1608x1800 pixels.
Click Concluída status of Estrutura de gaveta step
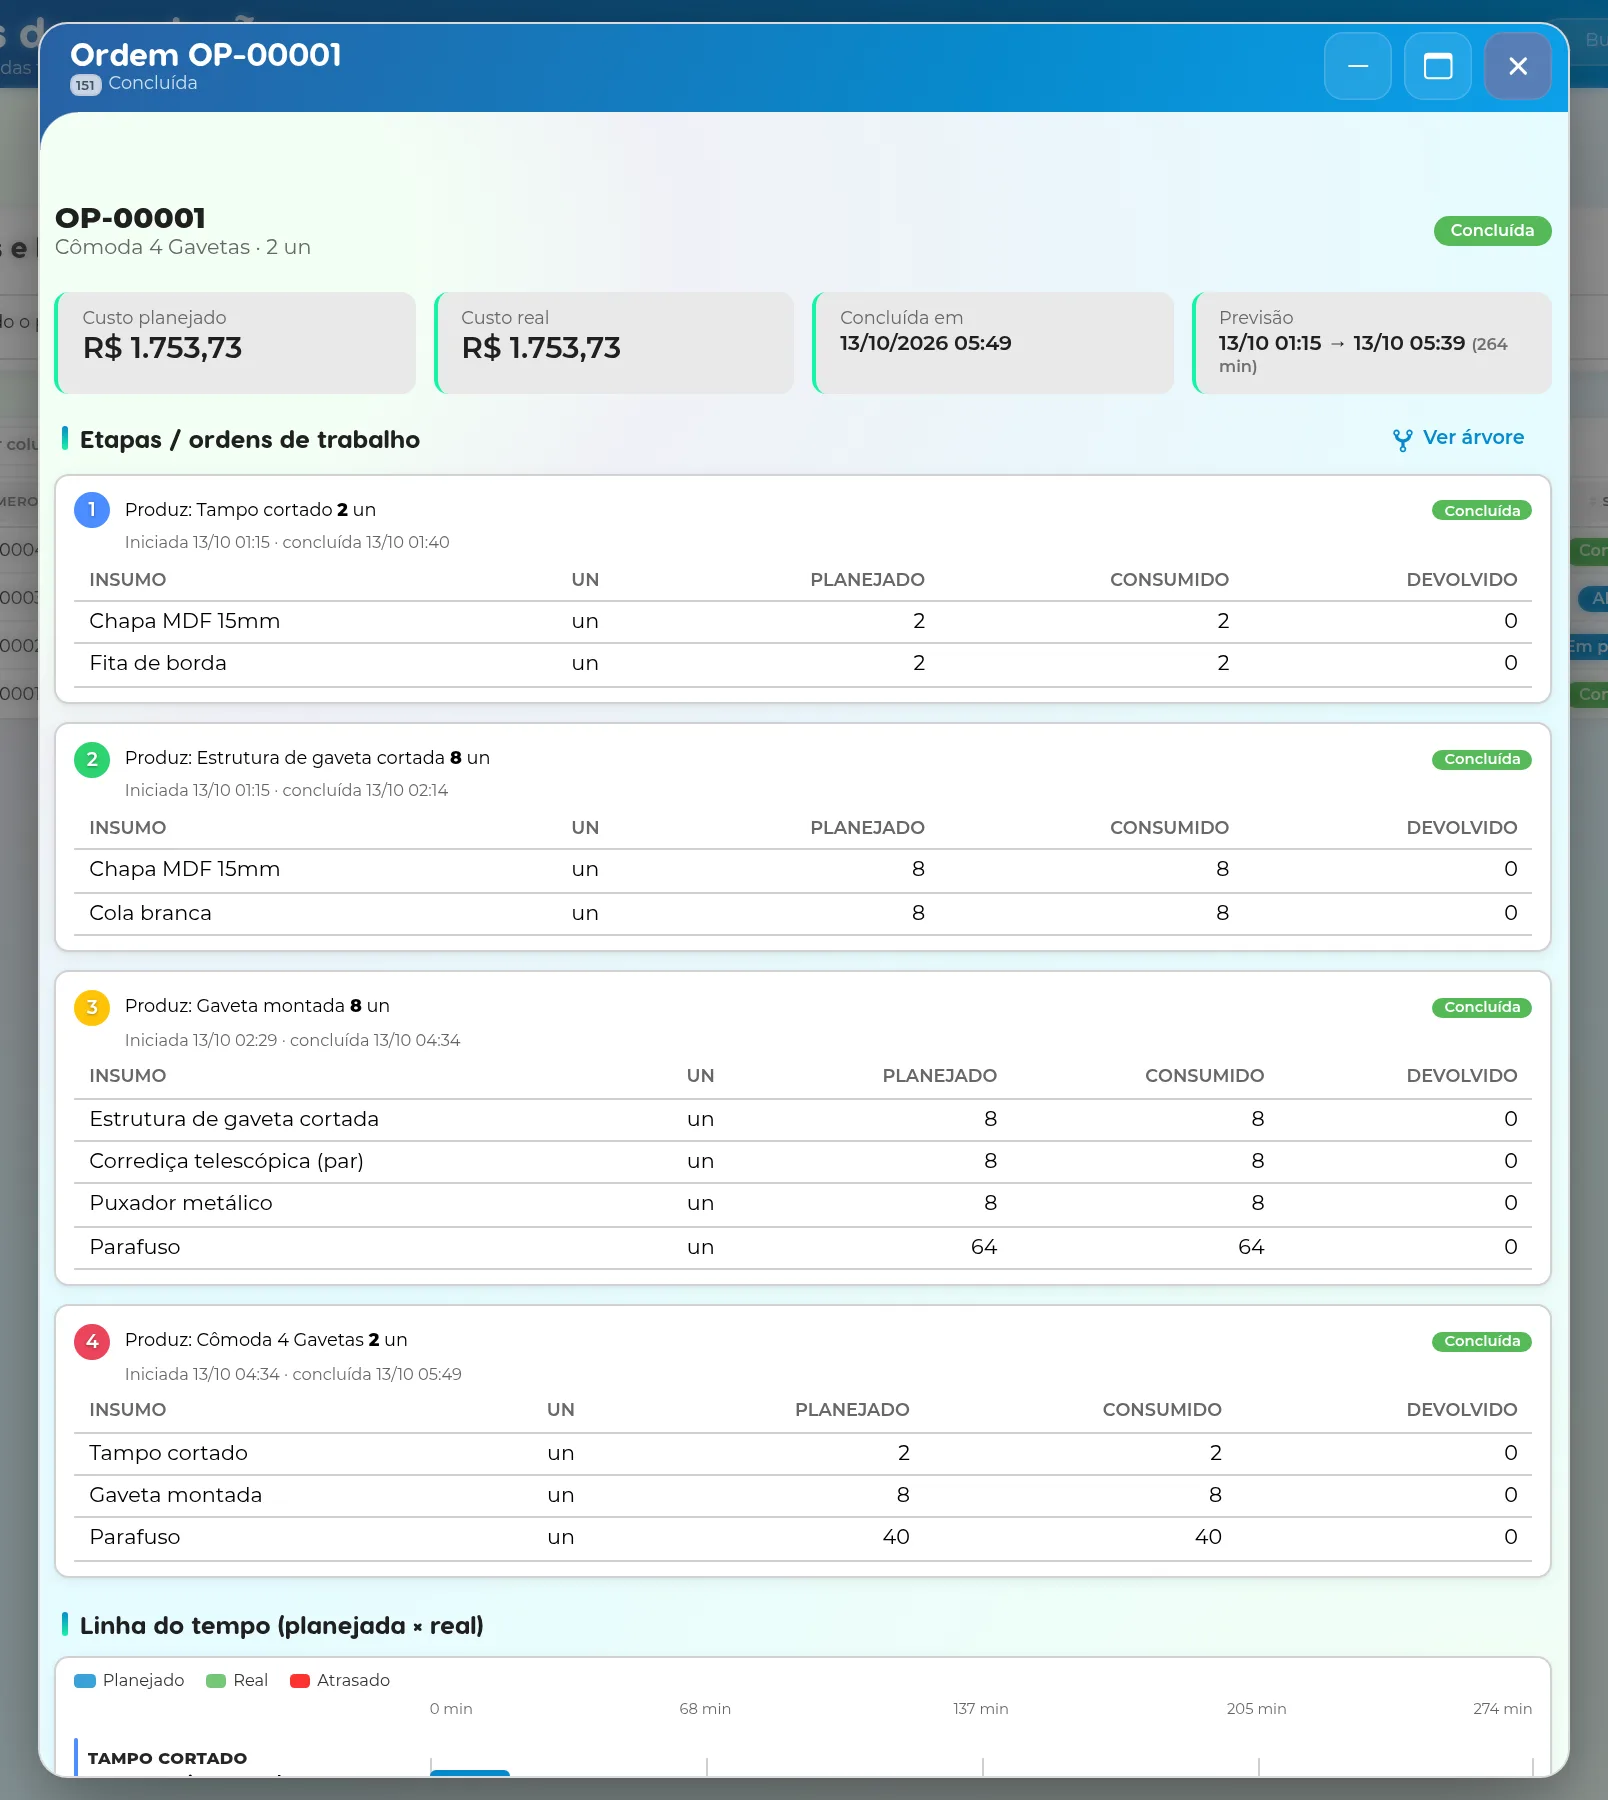coord(1481,759)
